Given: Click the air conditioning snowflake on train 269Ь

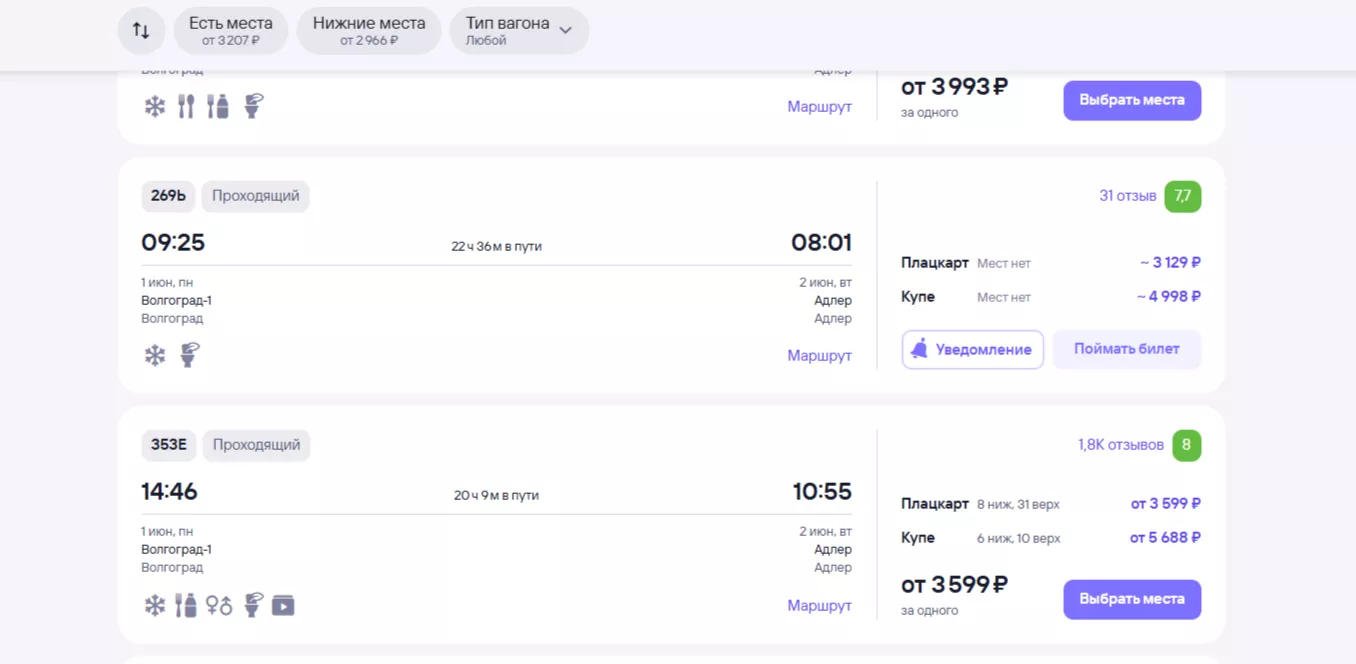Looking at the screenshot, I should point(155,355).
